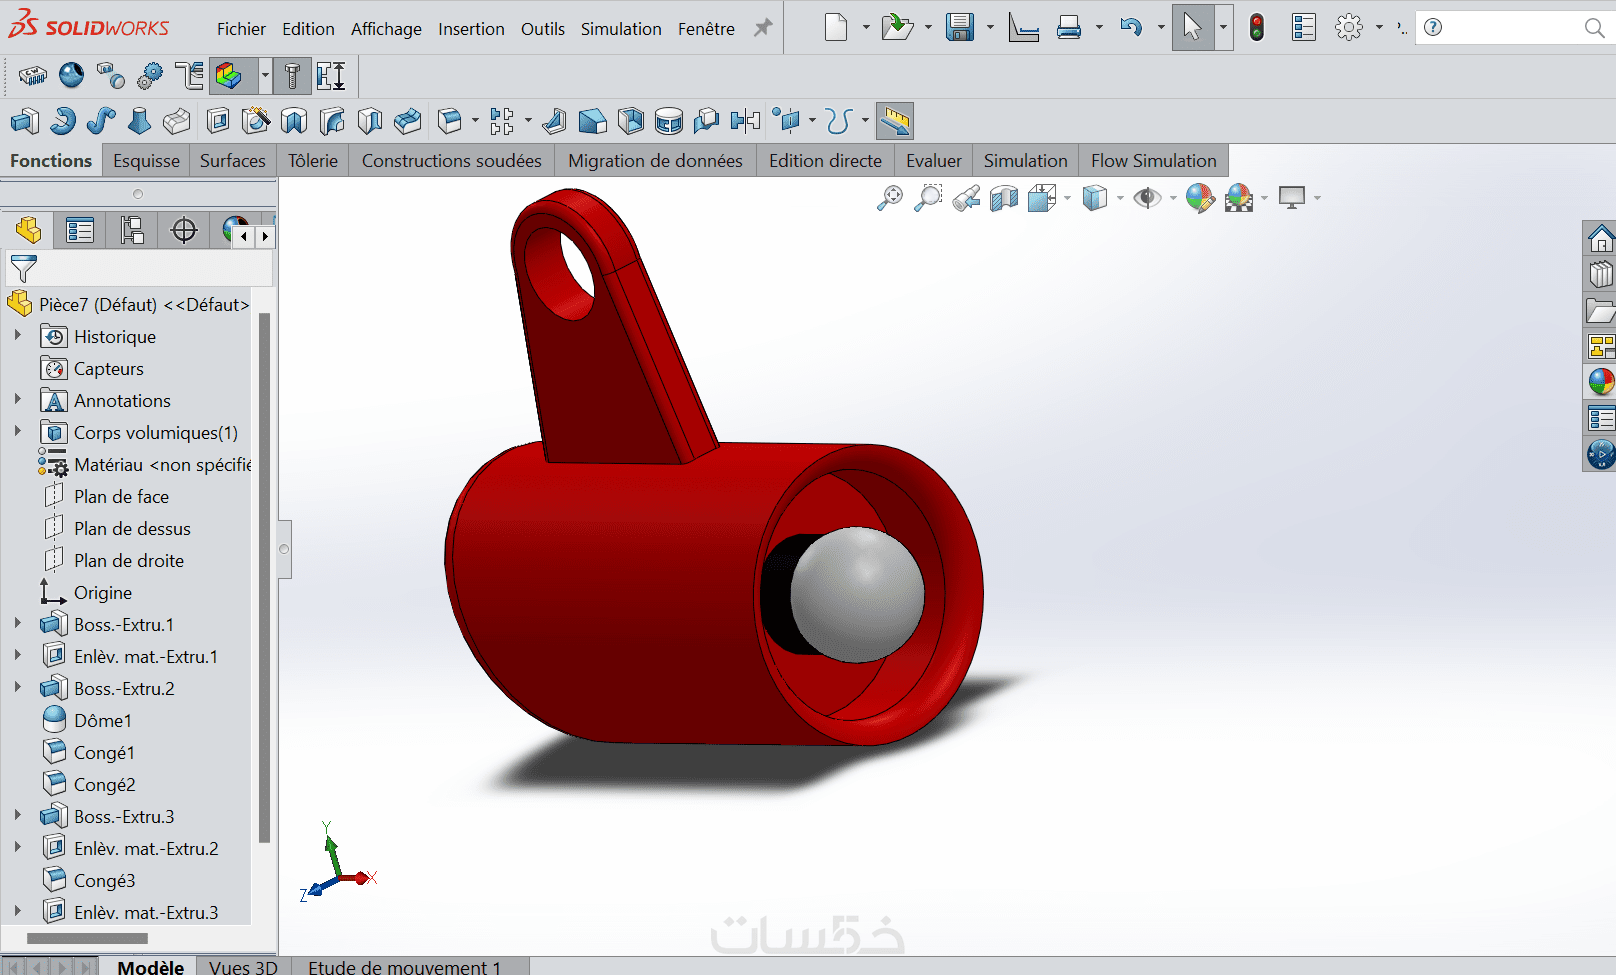
Task: Click the feature tree vertical scrollbar
Action: point(264,578)
